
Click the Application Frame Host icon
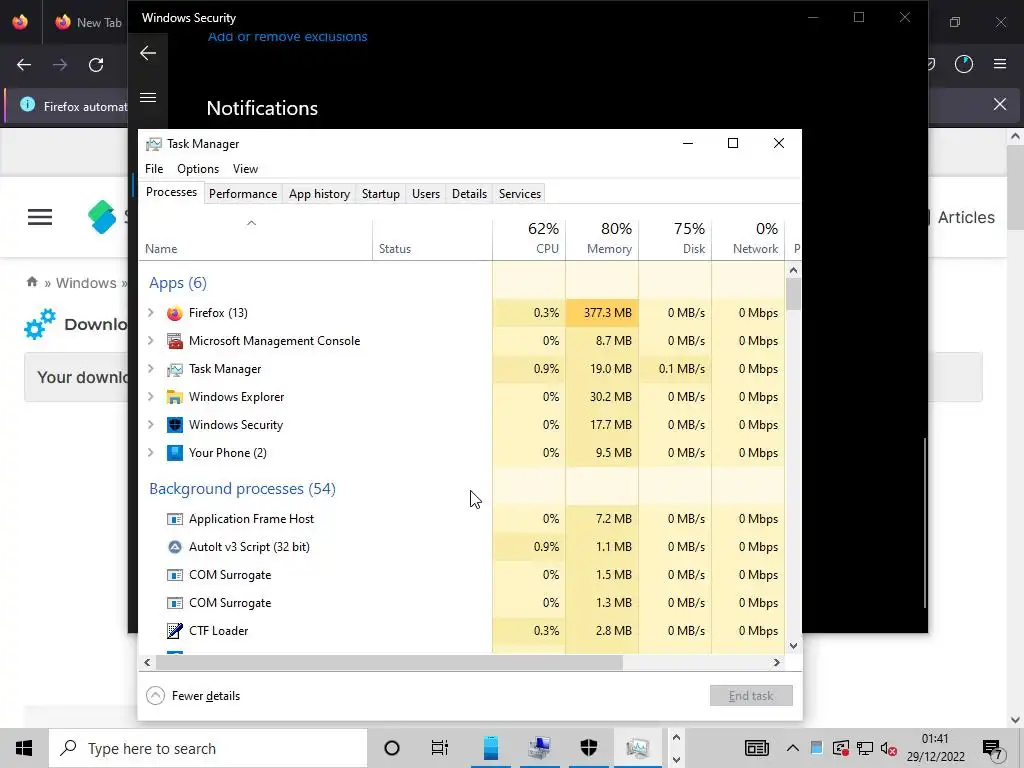click(x=174, y=519)
